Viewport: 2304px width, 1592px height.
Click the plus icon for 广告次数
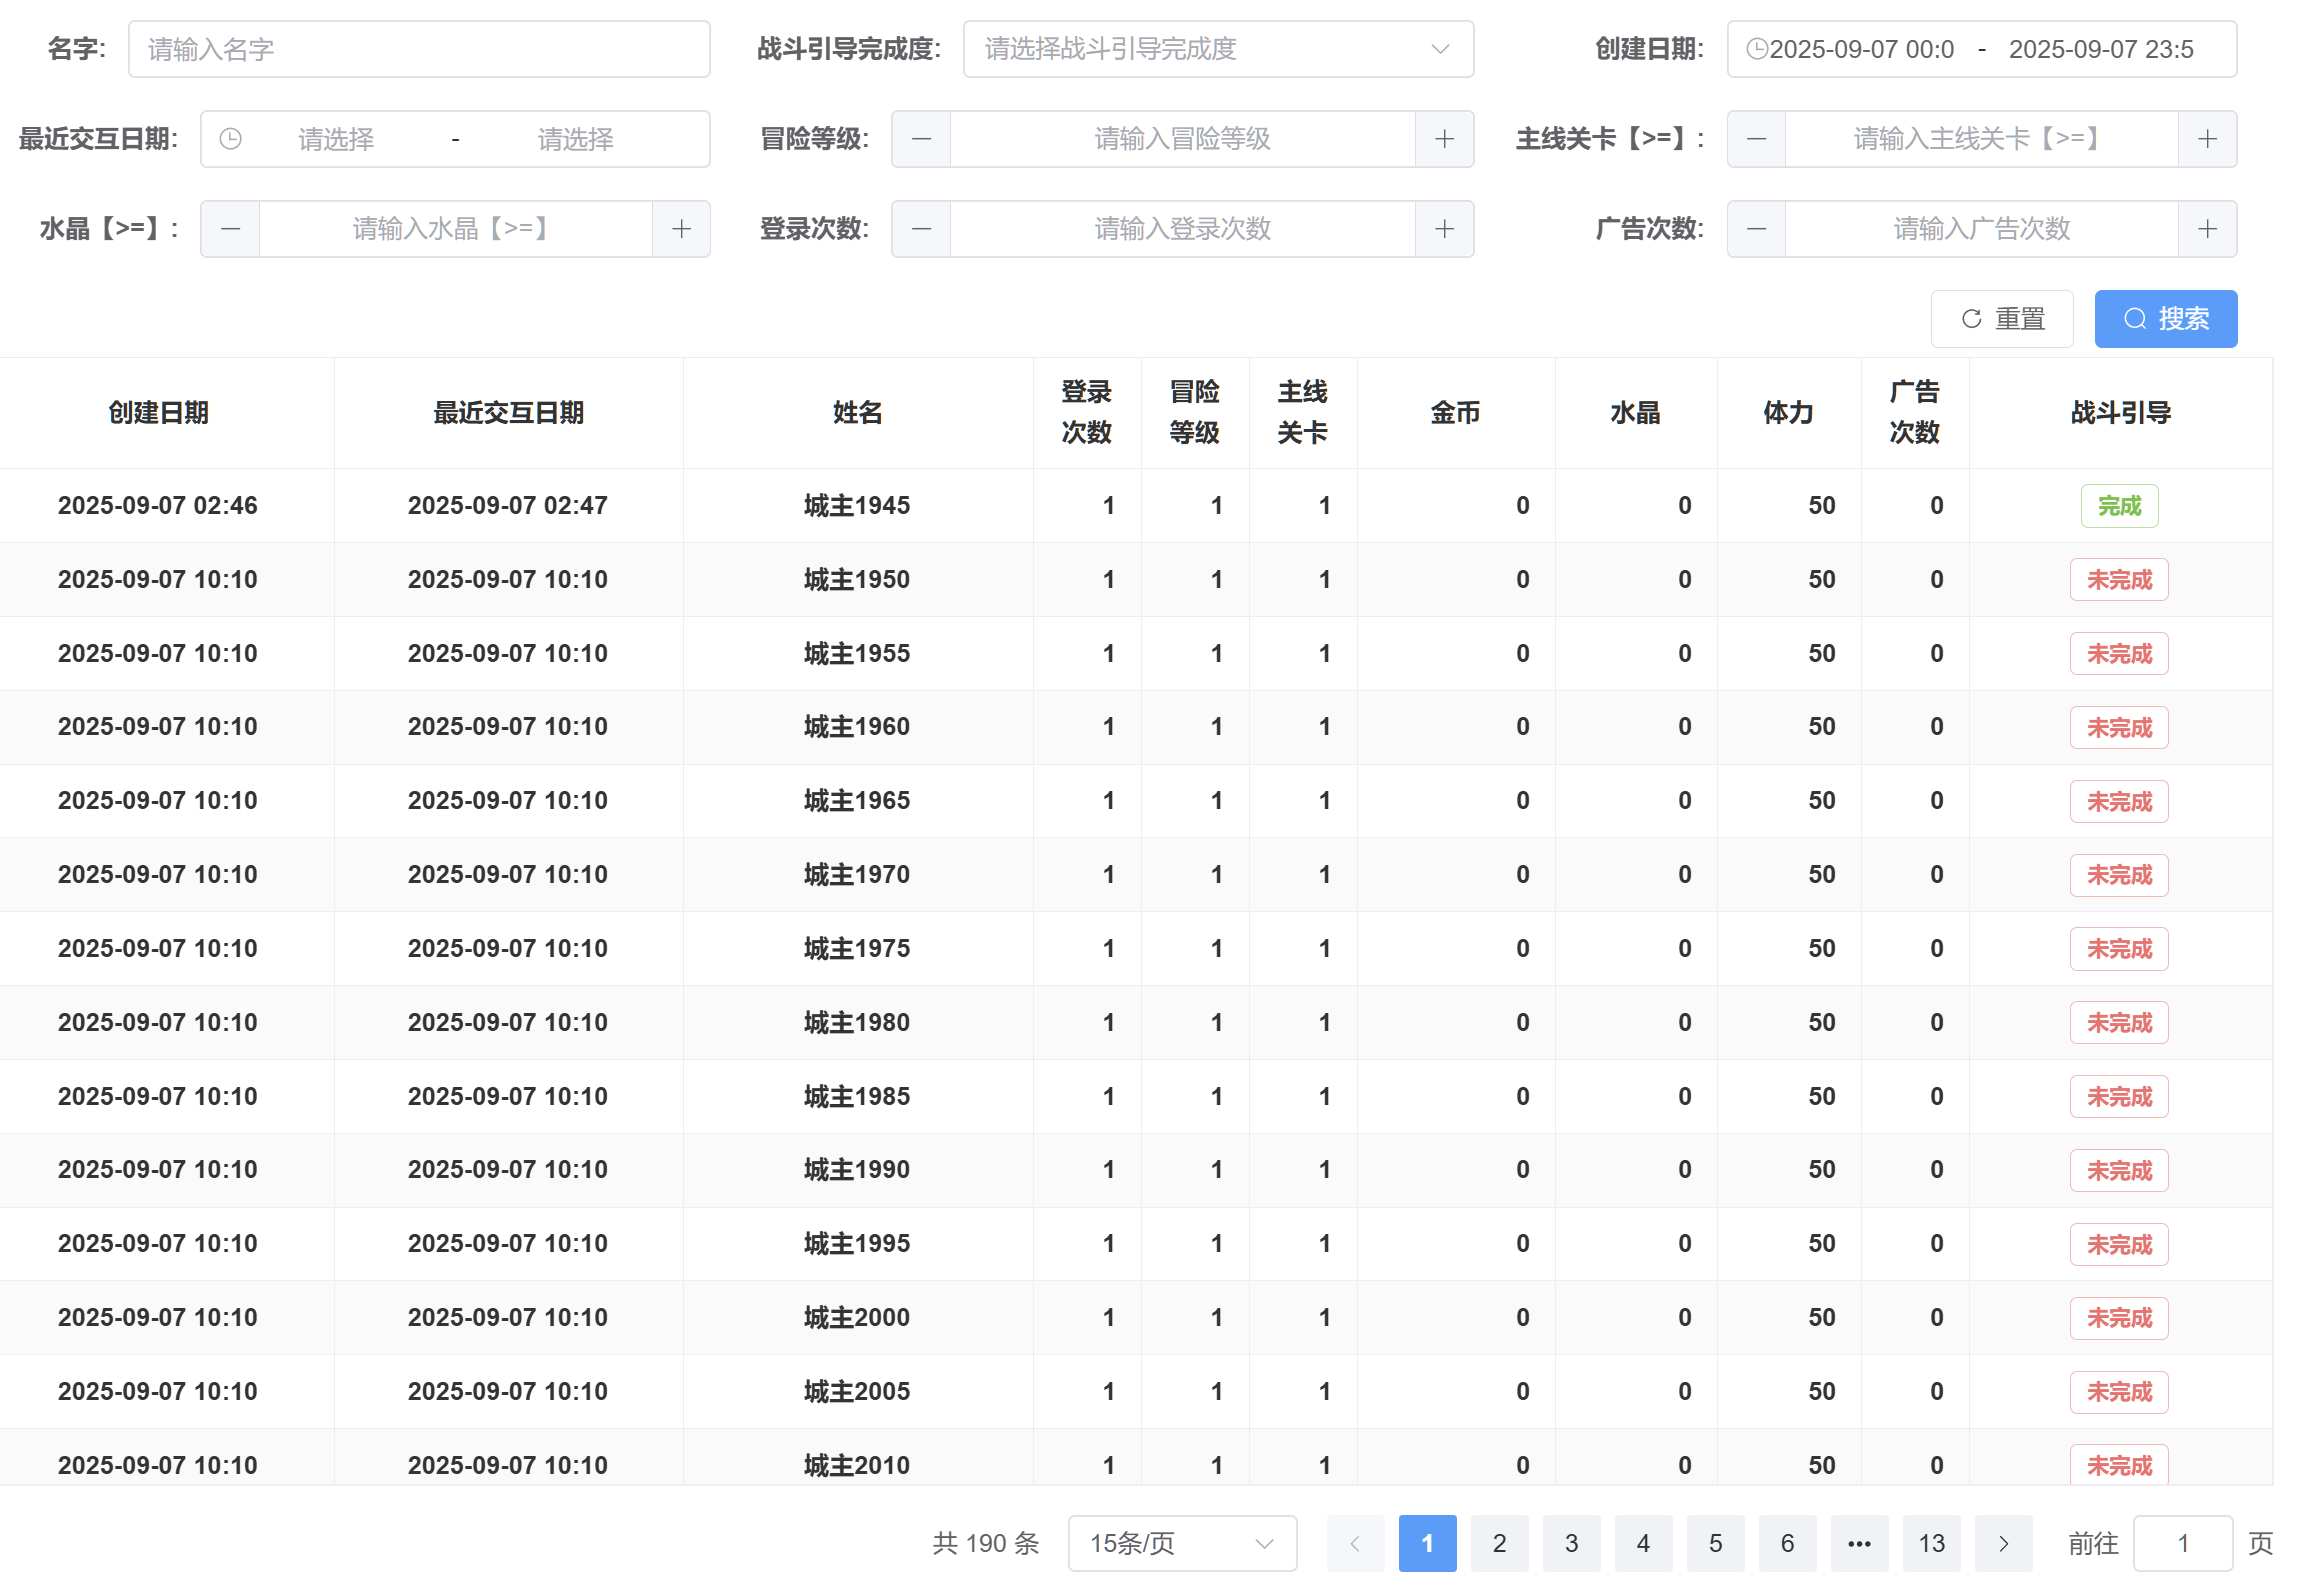[x=2207, y=229]
